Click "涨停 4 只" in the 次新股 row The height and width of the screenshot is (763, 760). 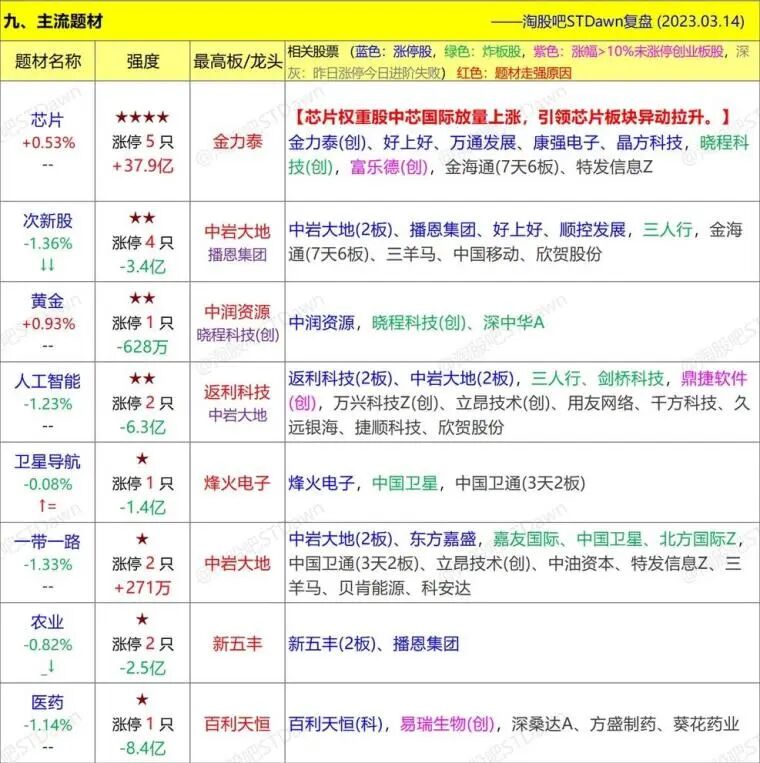pos(143,242)
